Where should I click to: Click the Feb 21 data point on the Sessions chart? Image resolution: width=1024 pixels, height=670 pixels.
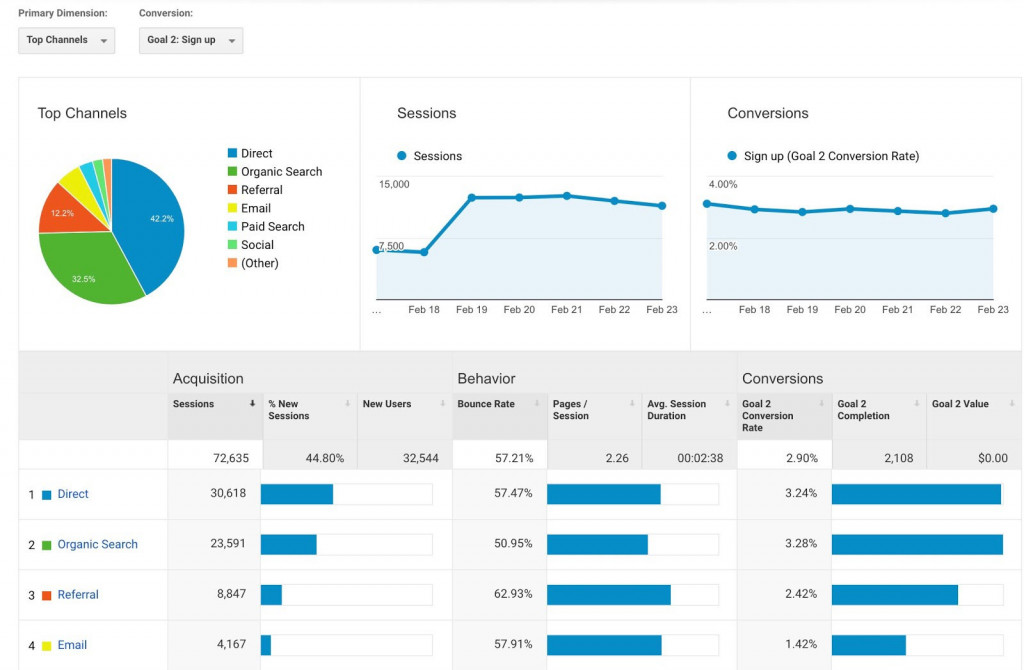click(567, 196)
